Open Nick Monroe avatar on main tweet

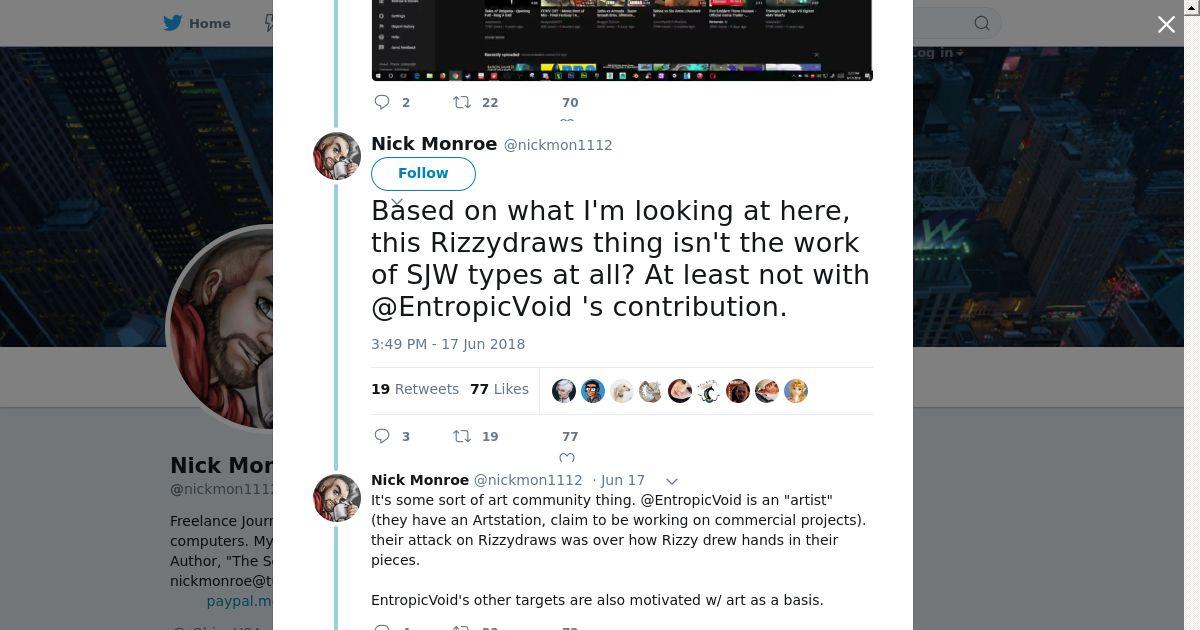(x=337, y=156)
